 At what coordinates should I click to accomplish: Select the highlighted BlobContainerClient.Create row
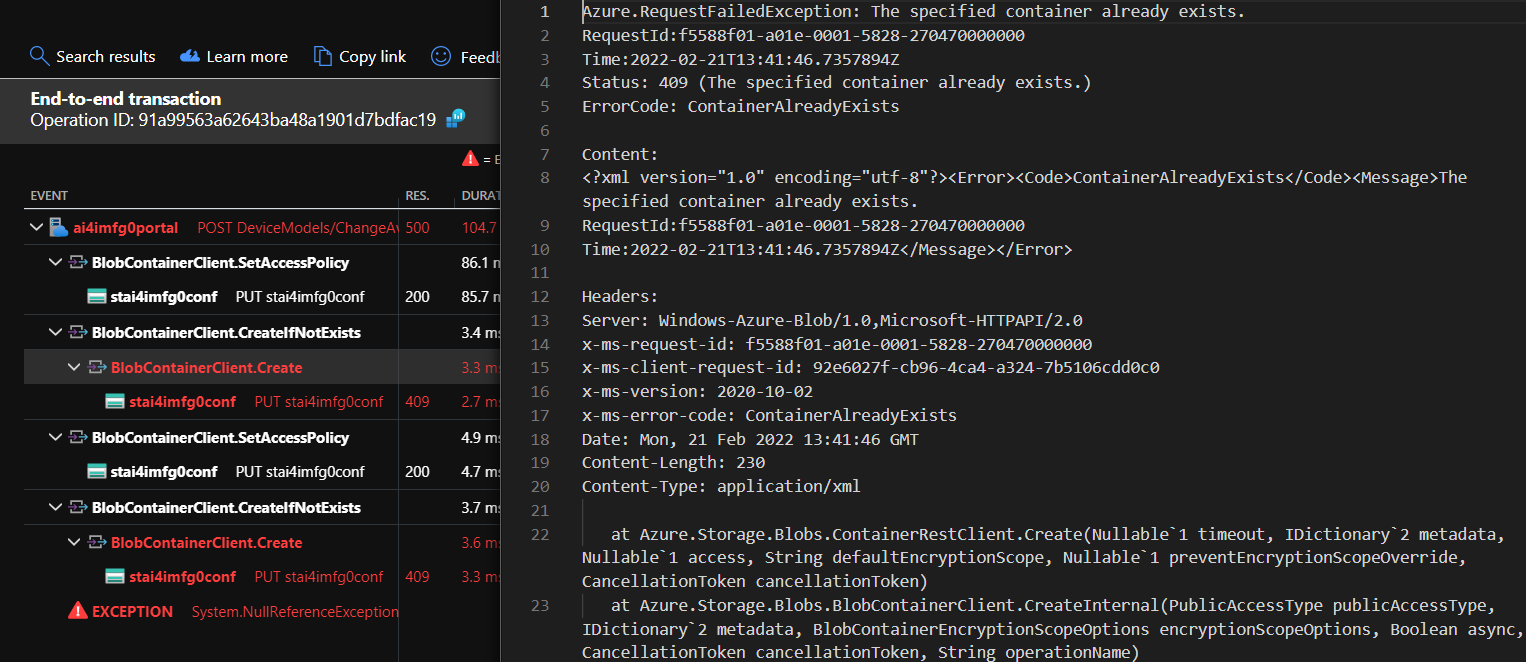point(206,367)
